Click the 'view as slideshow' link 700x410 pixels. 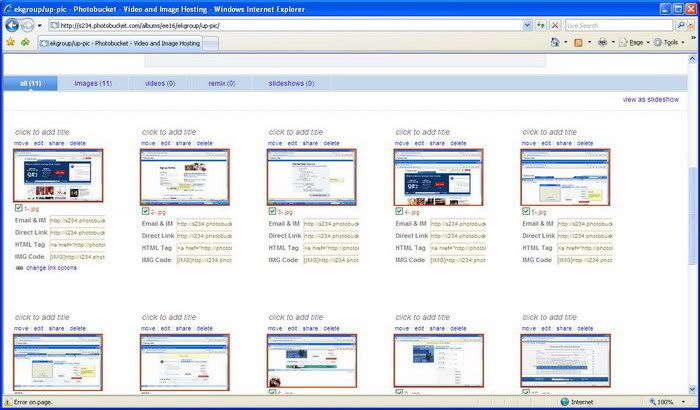pos(650,99)
